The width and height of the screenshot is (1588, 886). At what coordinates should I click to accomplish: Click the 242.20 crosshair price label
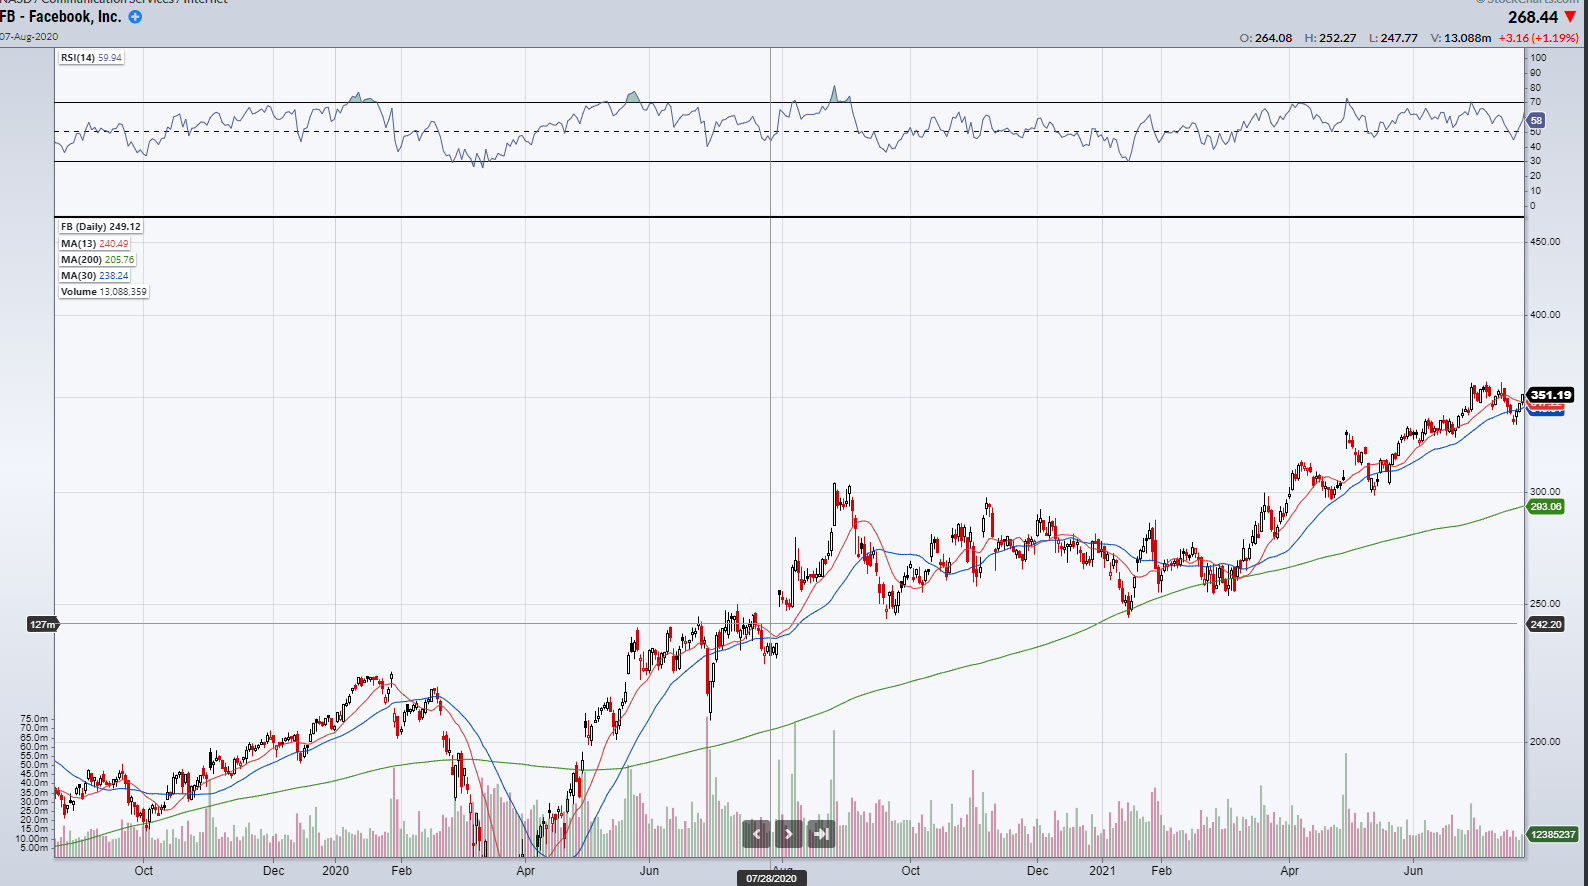pyautogui.click(x=1545, y=624)
